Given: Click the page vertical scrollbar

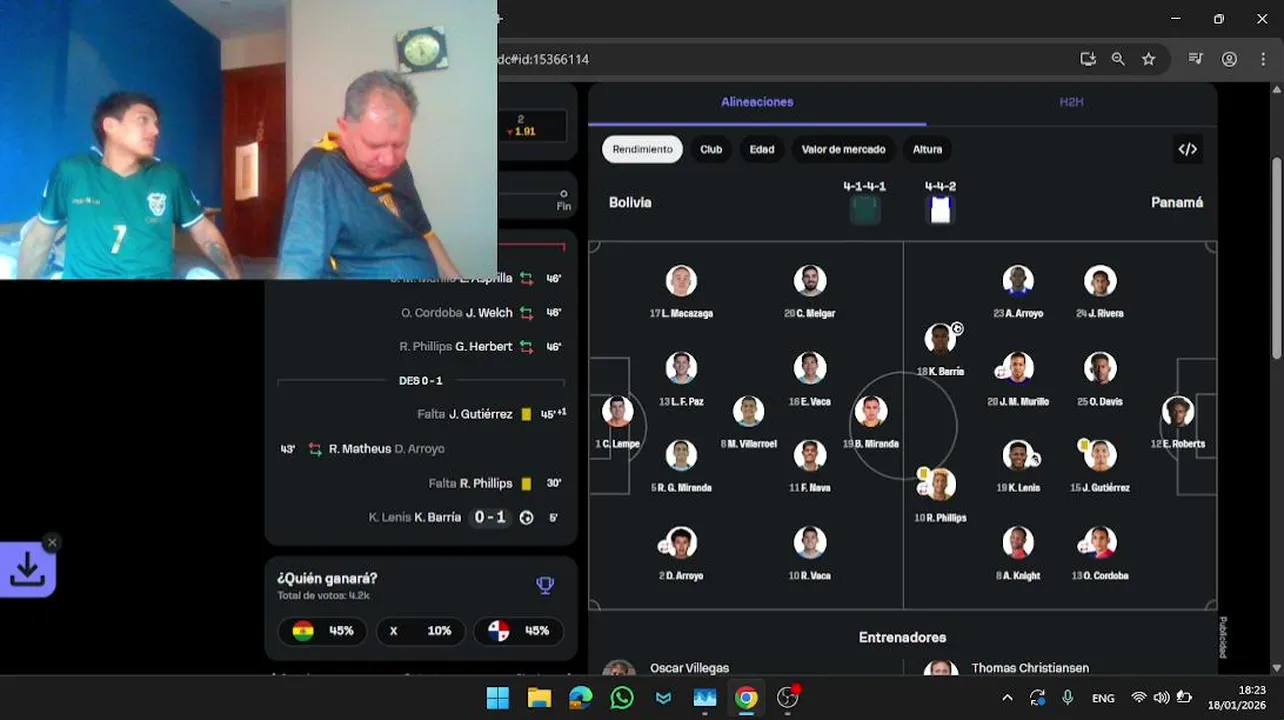Looking at the screenshot, I should pyautogui.click(x=1276, y=260).
